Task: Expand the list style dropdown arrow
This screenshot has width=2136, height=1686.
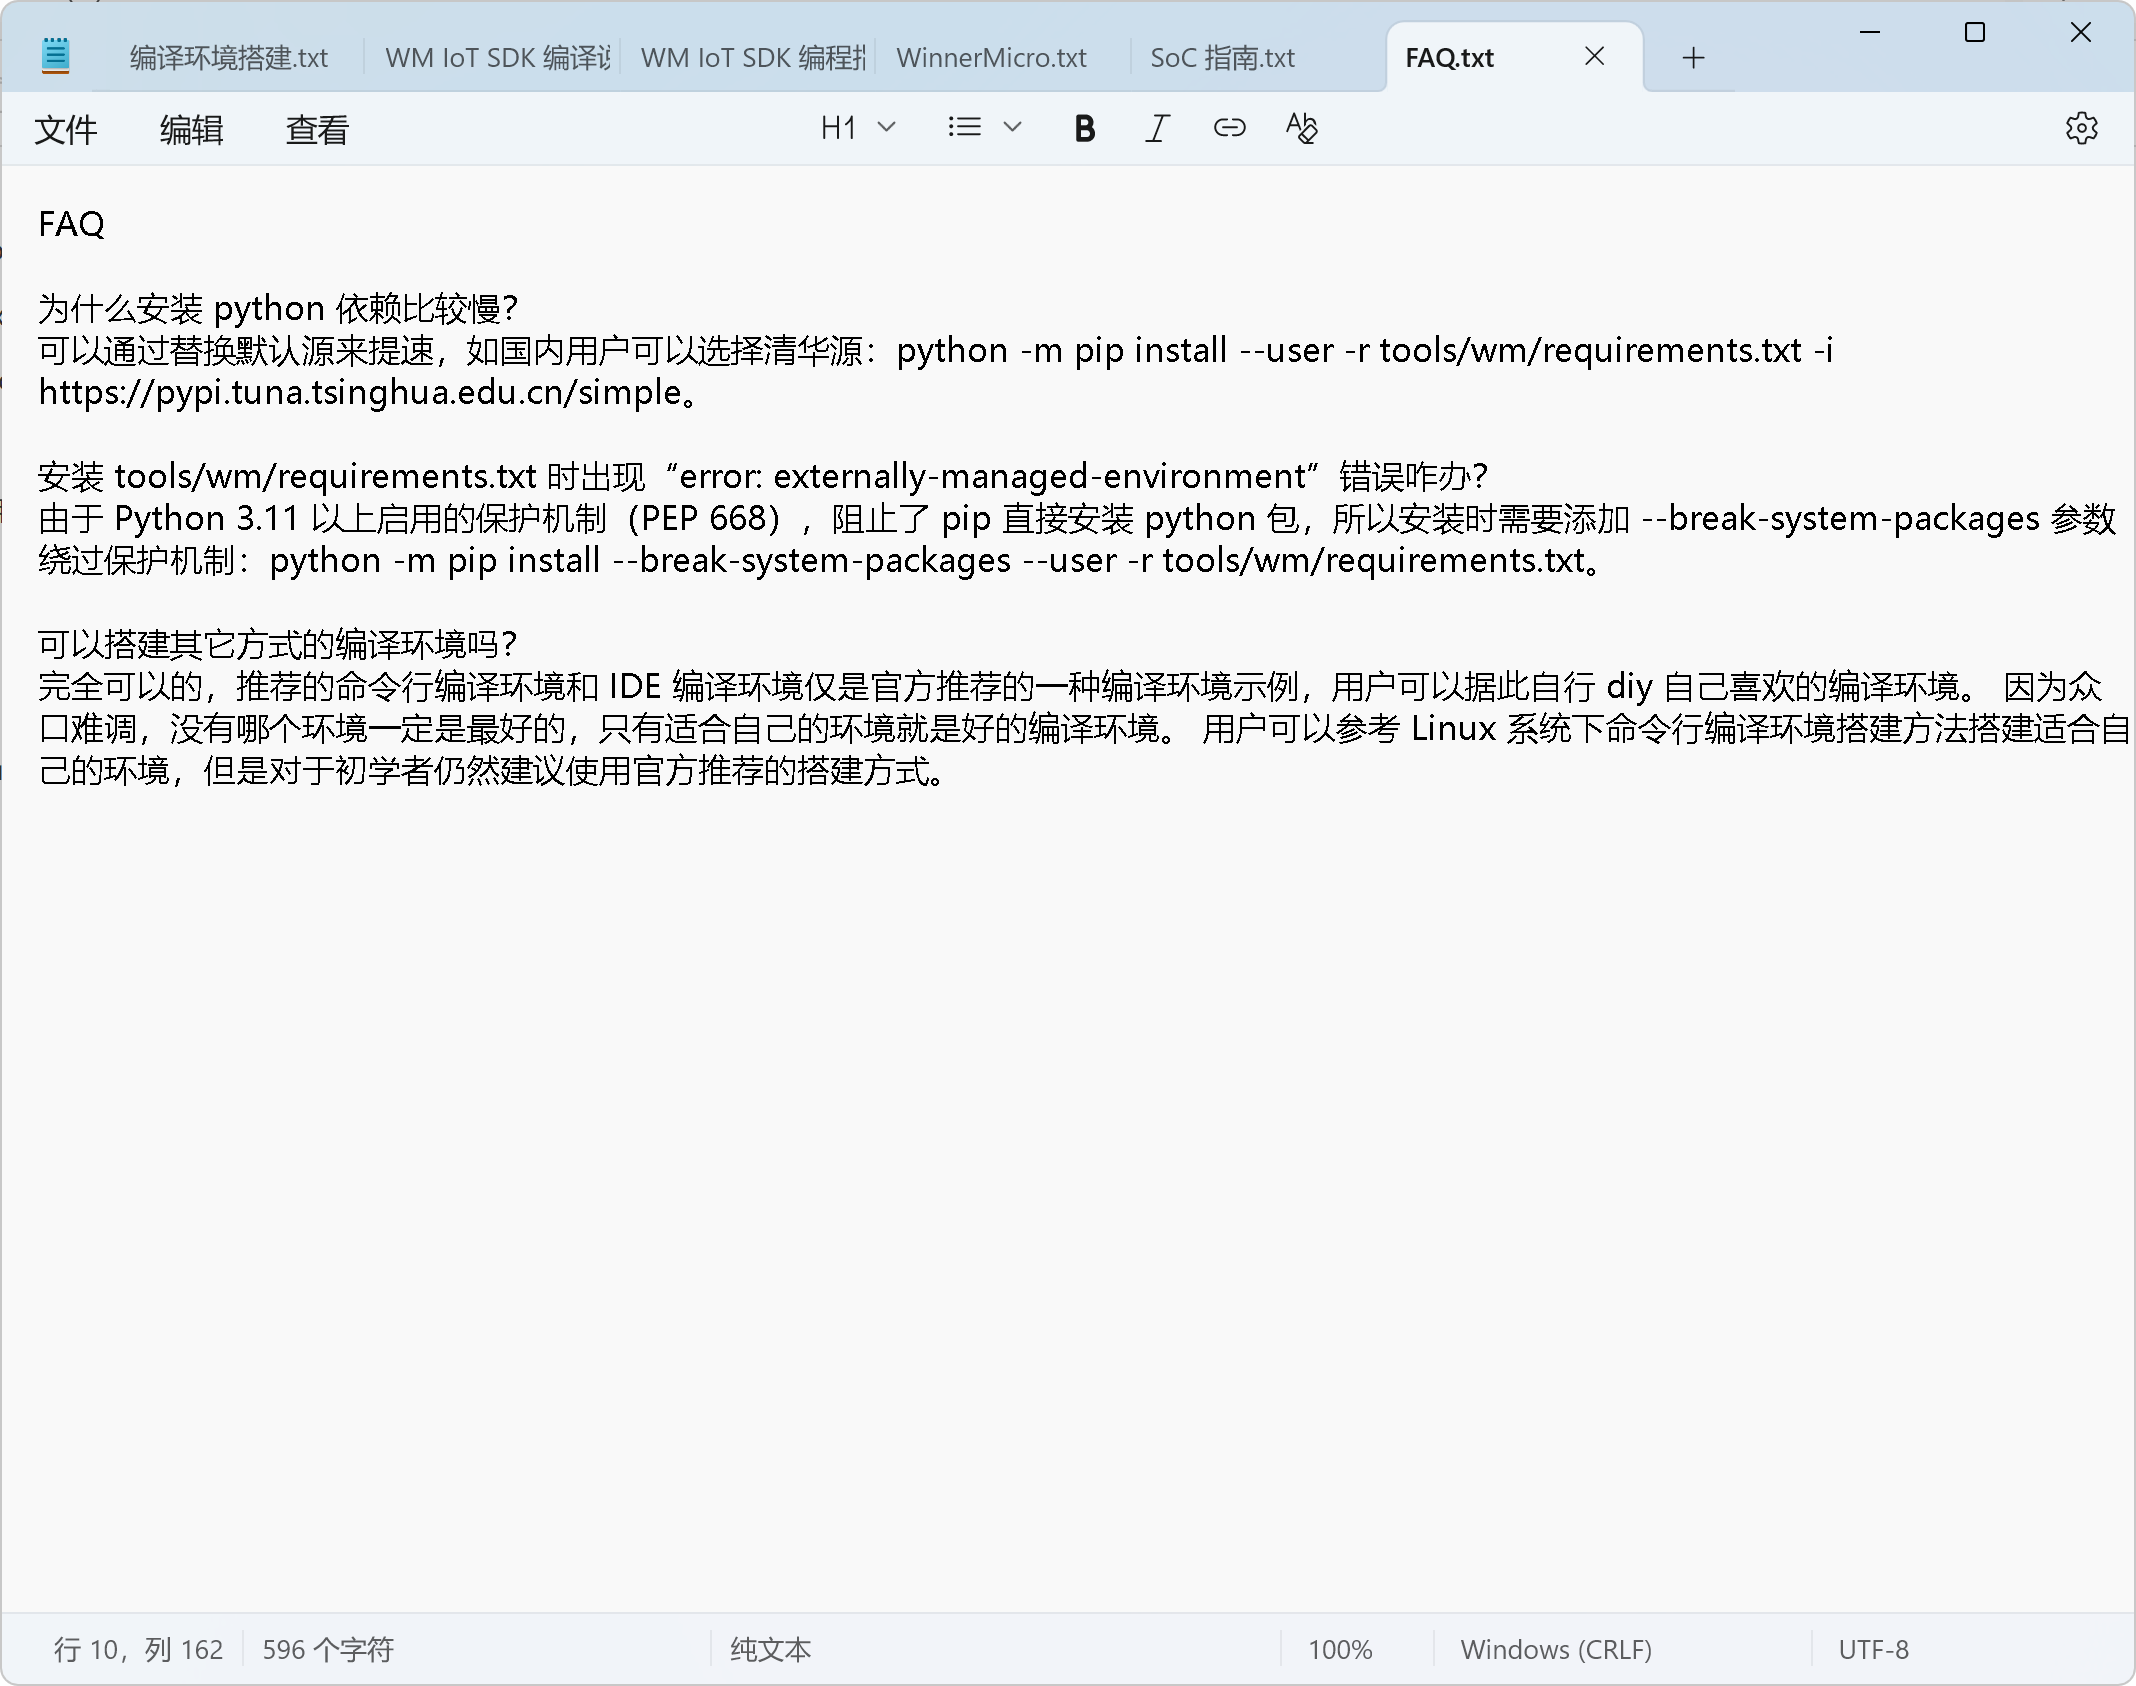Action: point(1012,128)
